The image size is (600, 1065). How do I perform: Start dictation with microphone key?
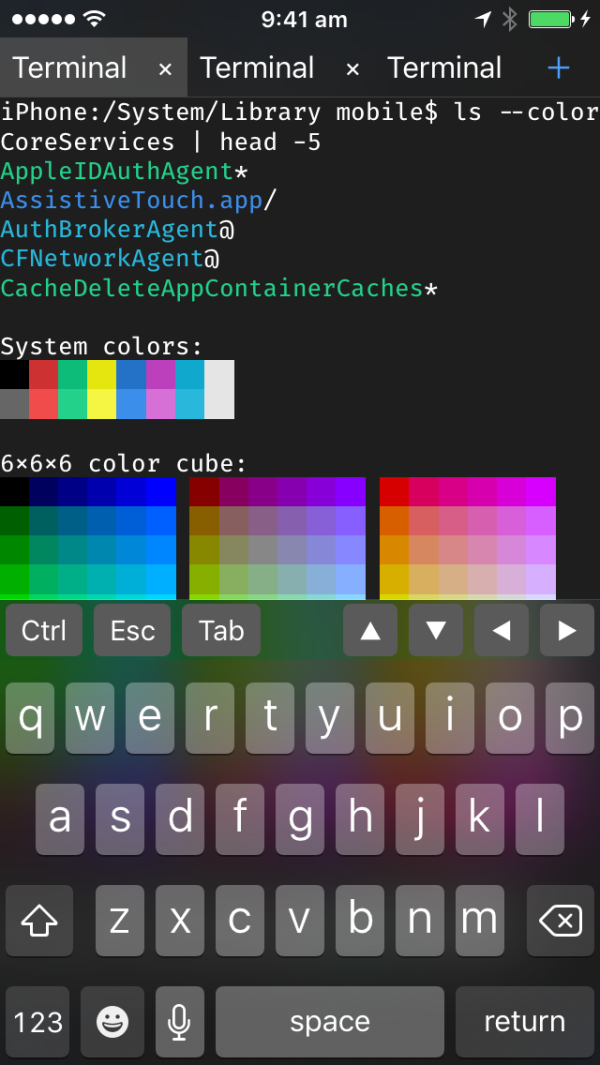click(x=179, y=1021)
